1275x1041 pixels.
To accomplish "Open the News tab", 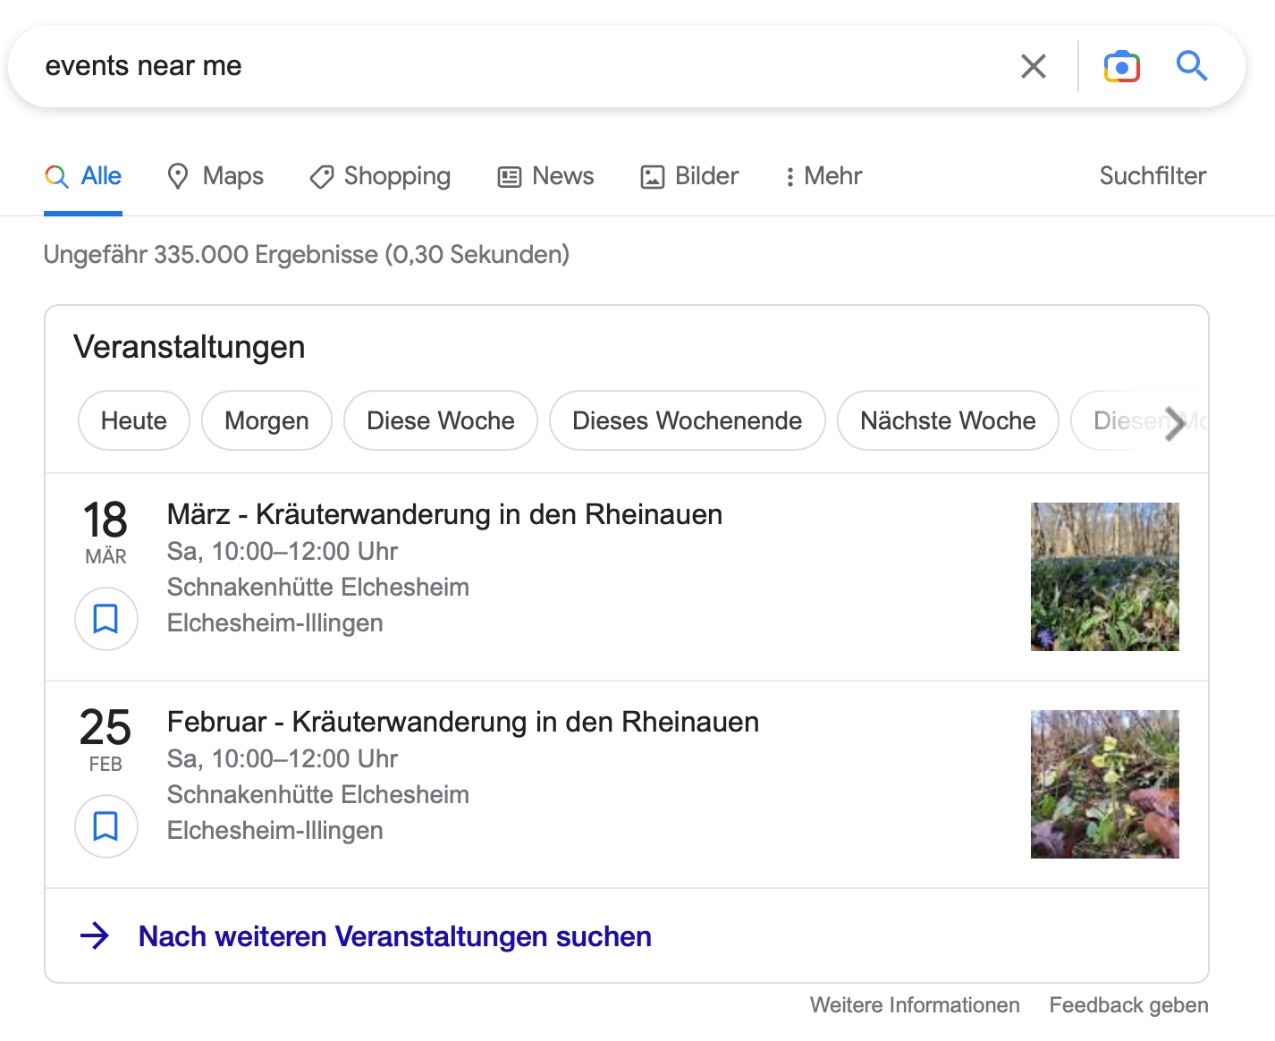I will coord(546,176).
